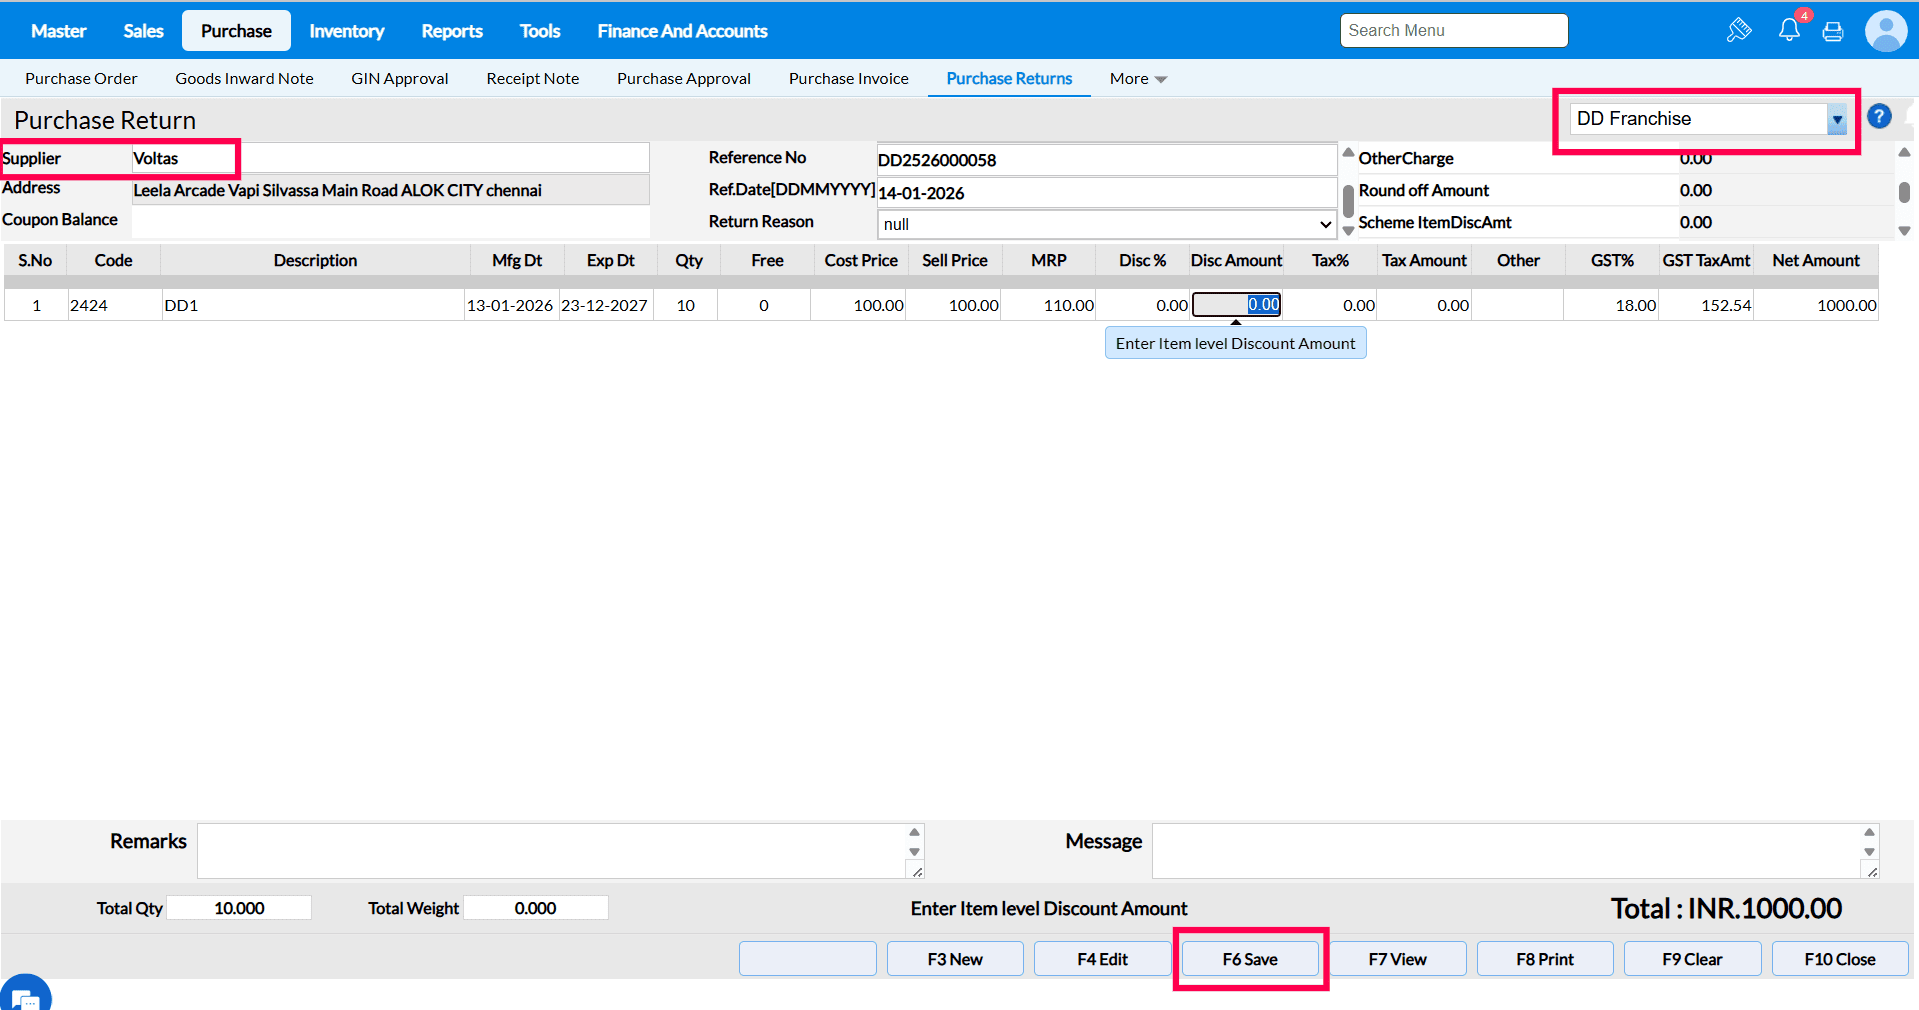The width and height of the screenshot is (1919, 1010).
Task: Open the Finance And Accounts menu
Action: click(x=682, y=31)
